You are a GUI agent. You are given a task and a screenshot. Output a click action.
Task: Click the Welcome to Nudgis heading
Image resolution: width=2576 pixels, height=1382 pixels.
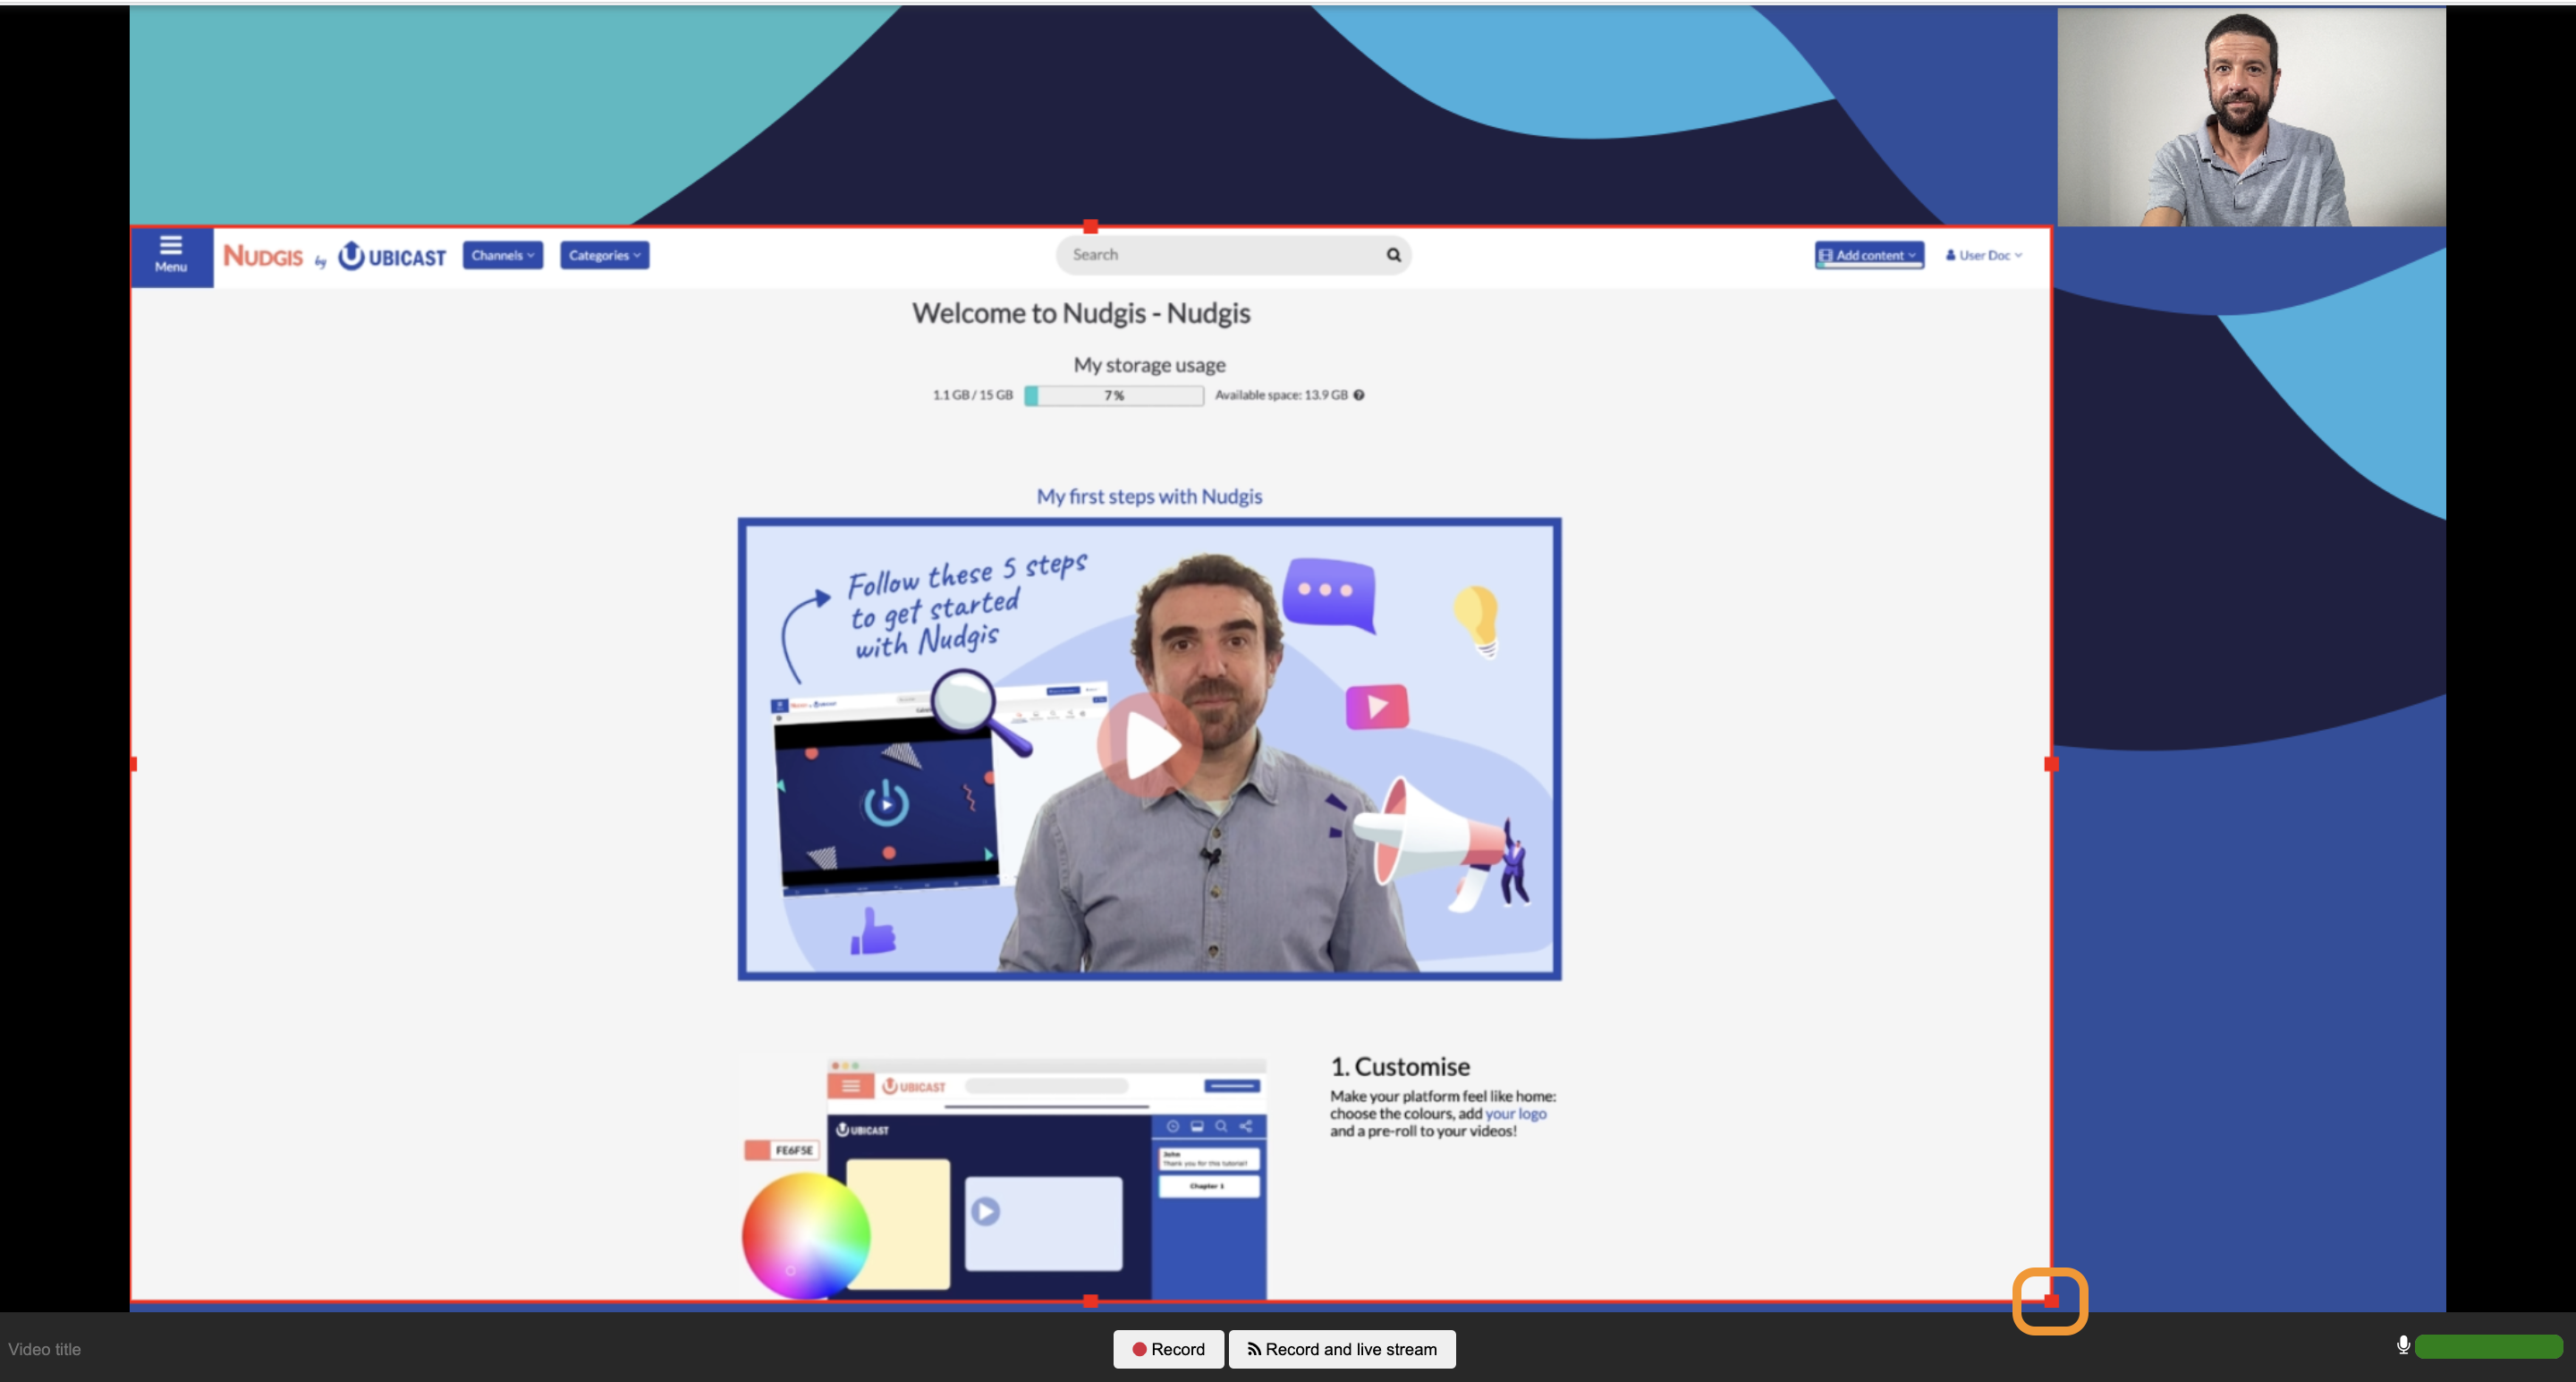(1081, 313)
